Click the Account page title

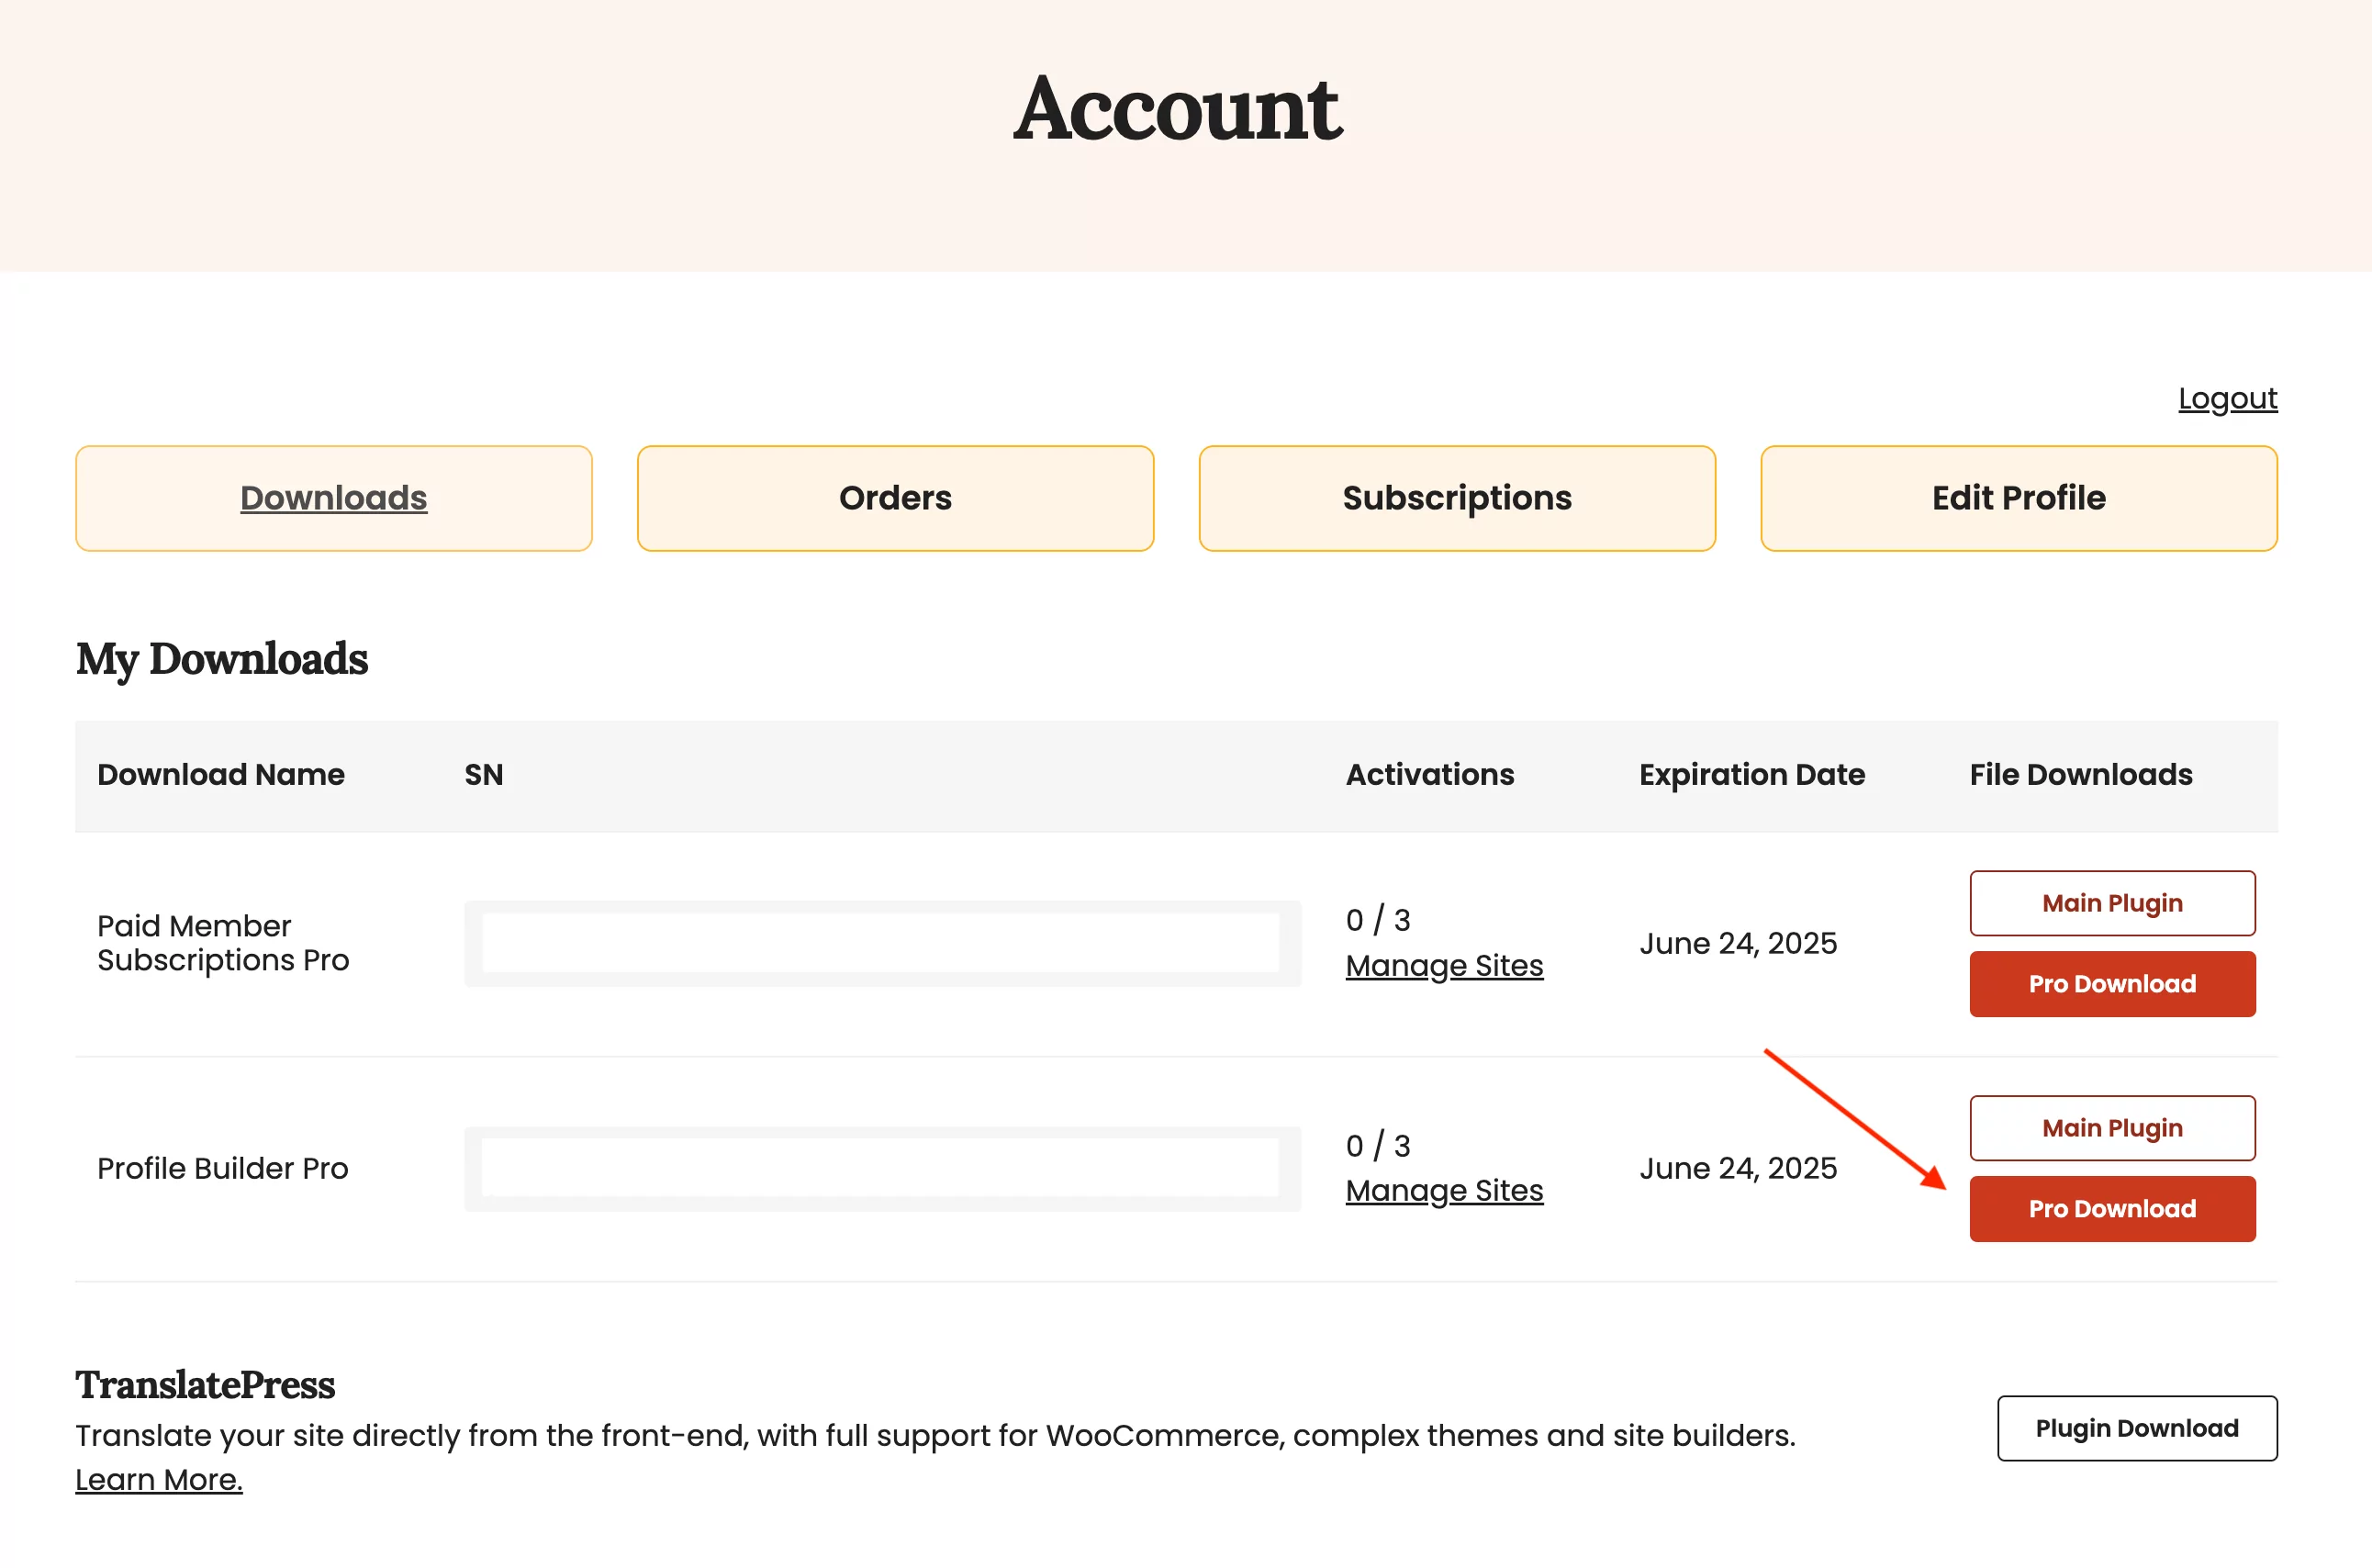(1177, 109)
